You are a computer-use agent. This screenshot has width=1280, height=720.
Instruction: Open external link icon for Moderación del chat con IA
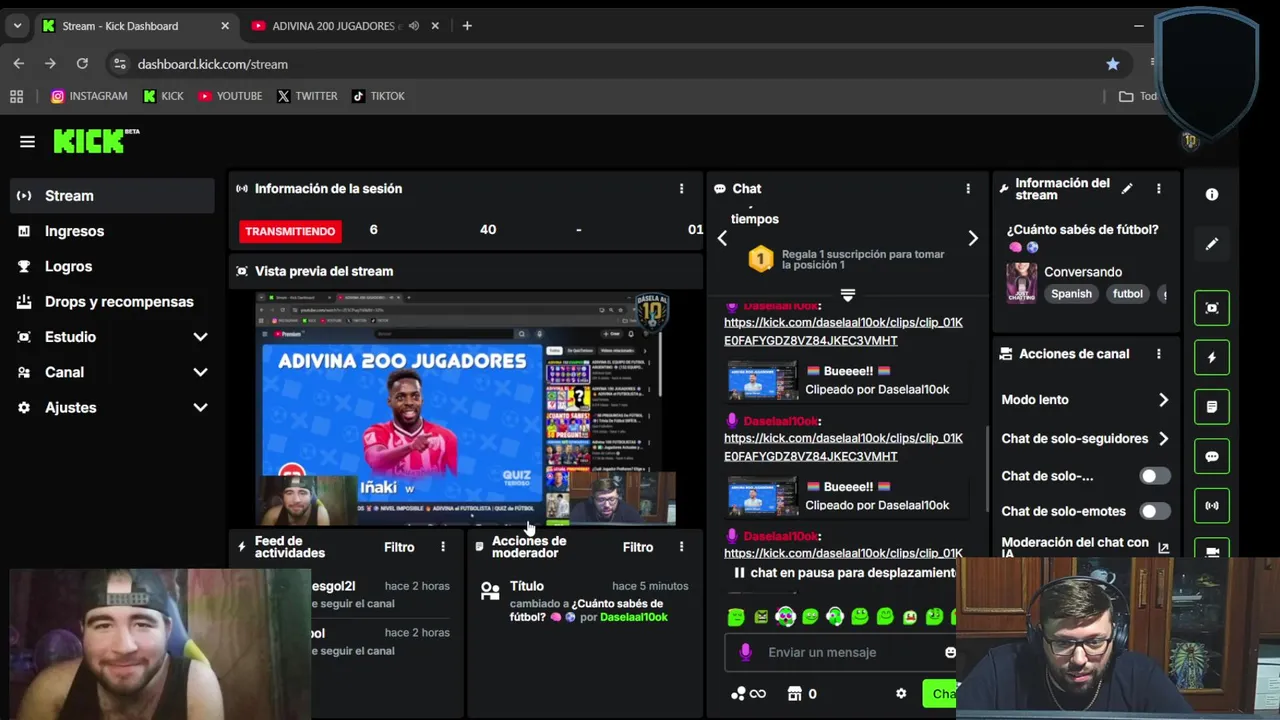pyautogui.click(x=1163, y=548)
